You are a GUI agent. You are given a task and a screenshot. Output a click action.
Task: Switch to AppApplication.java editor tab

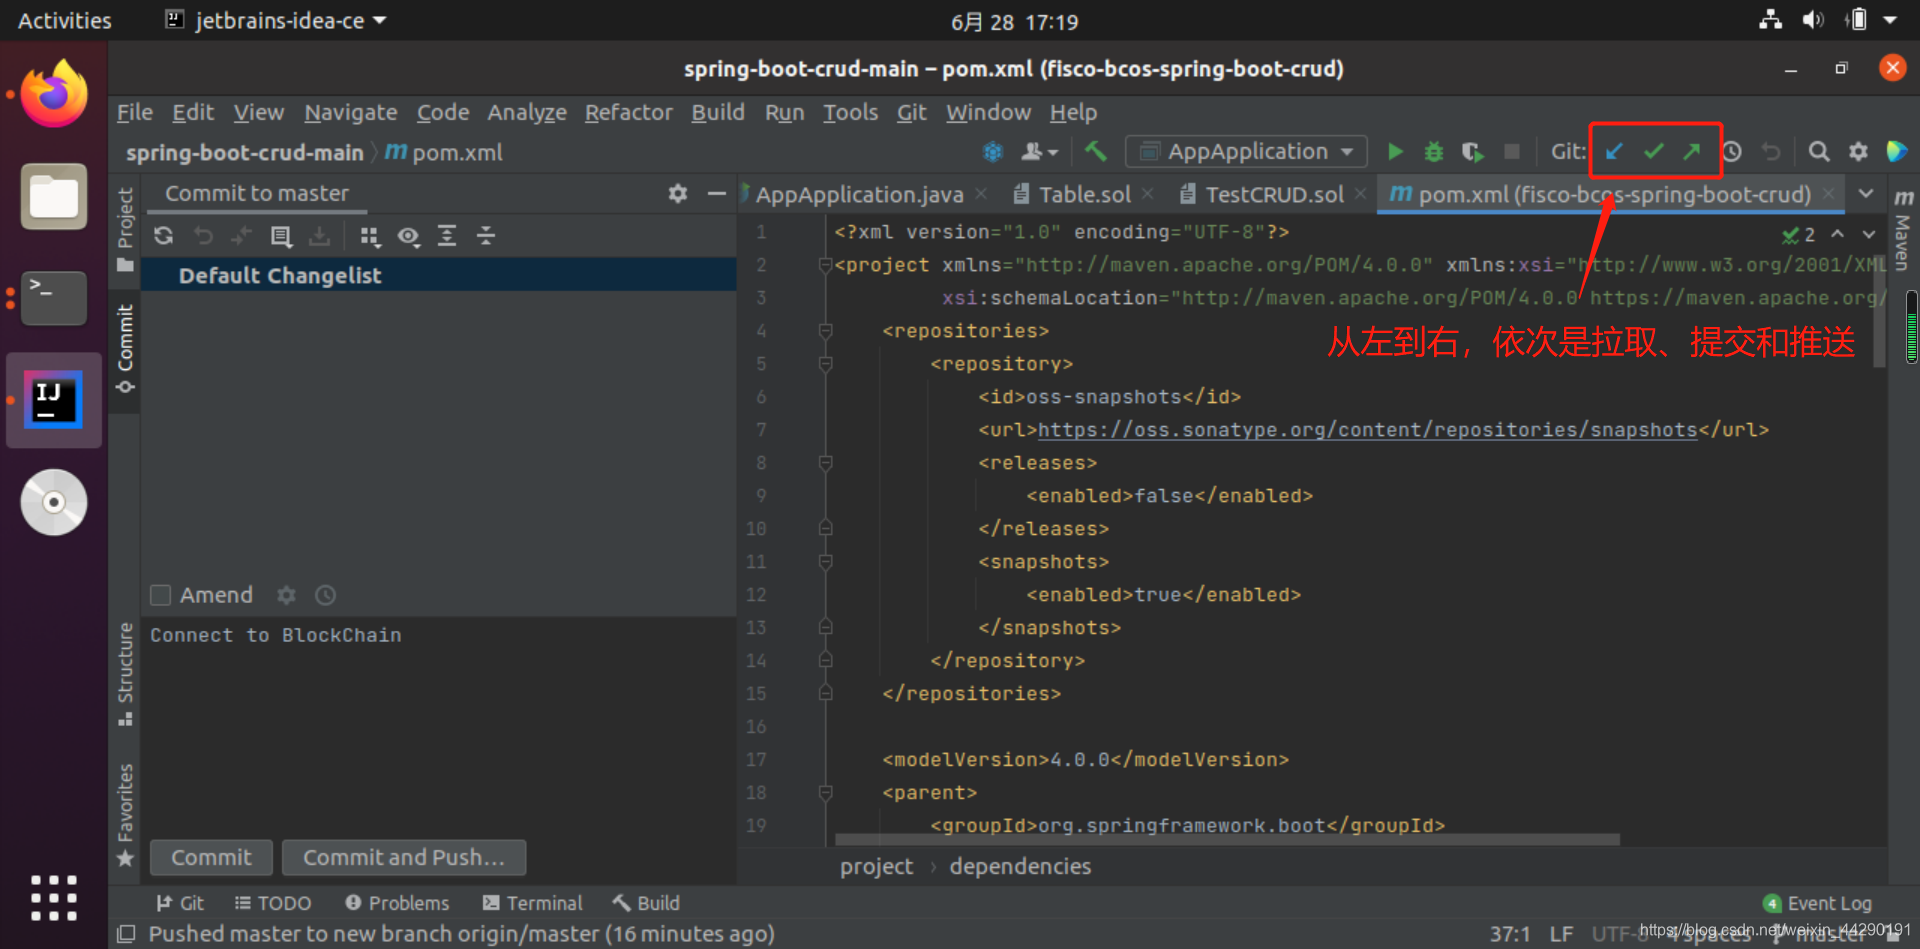[x=862, y=194]
